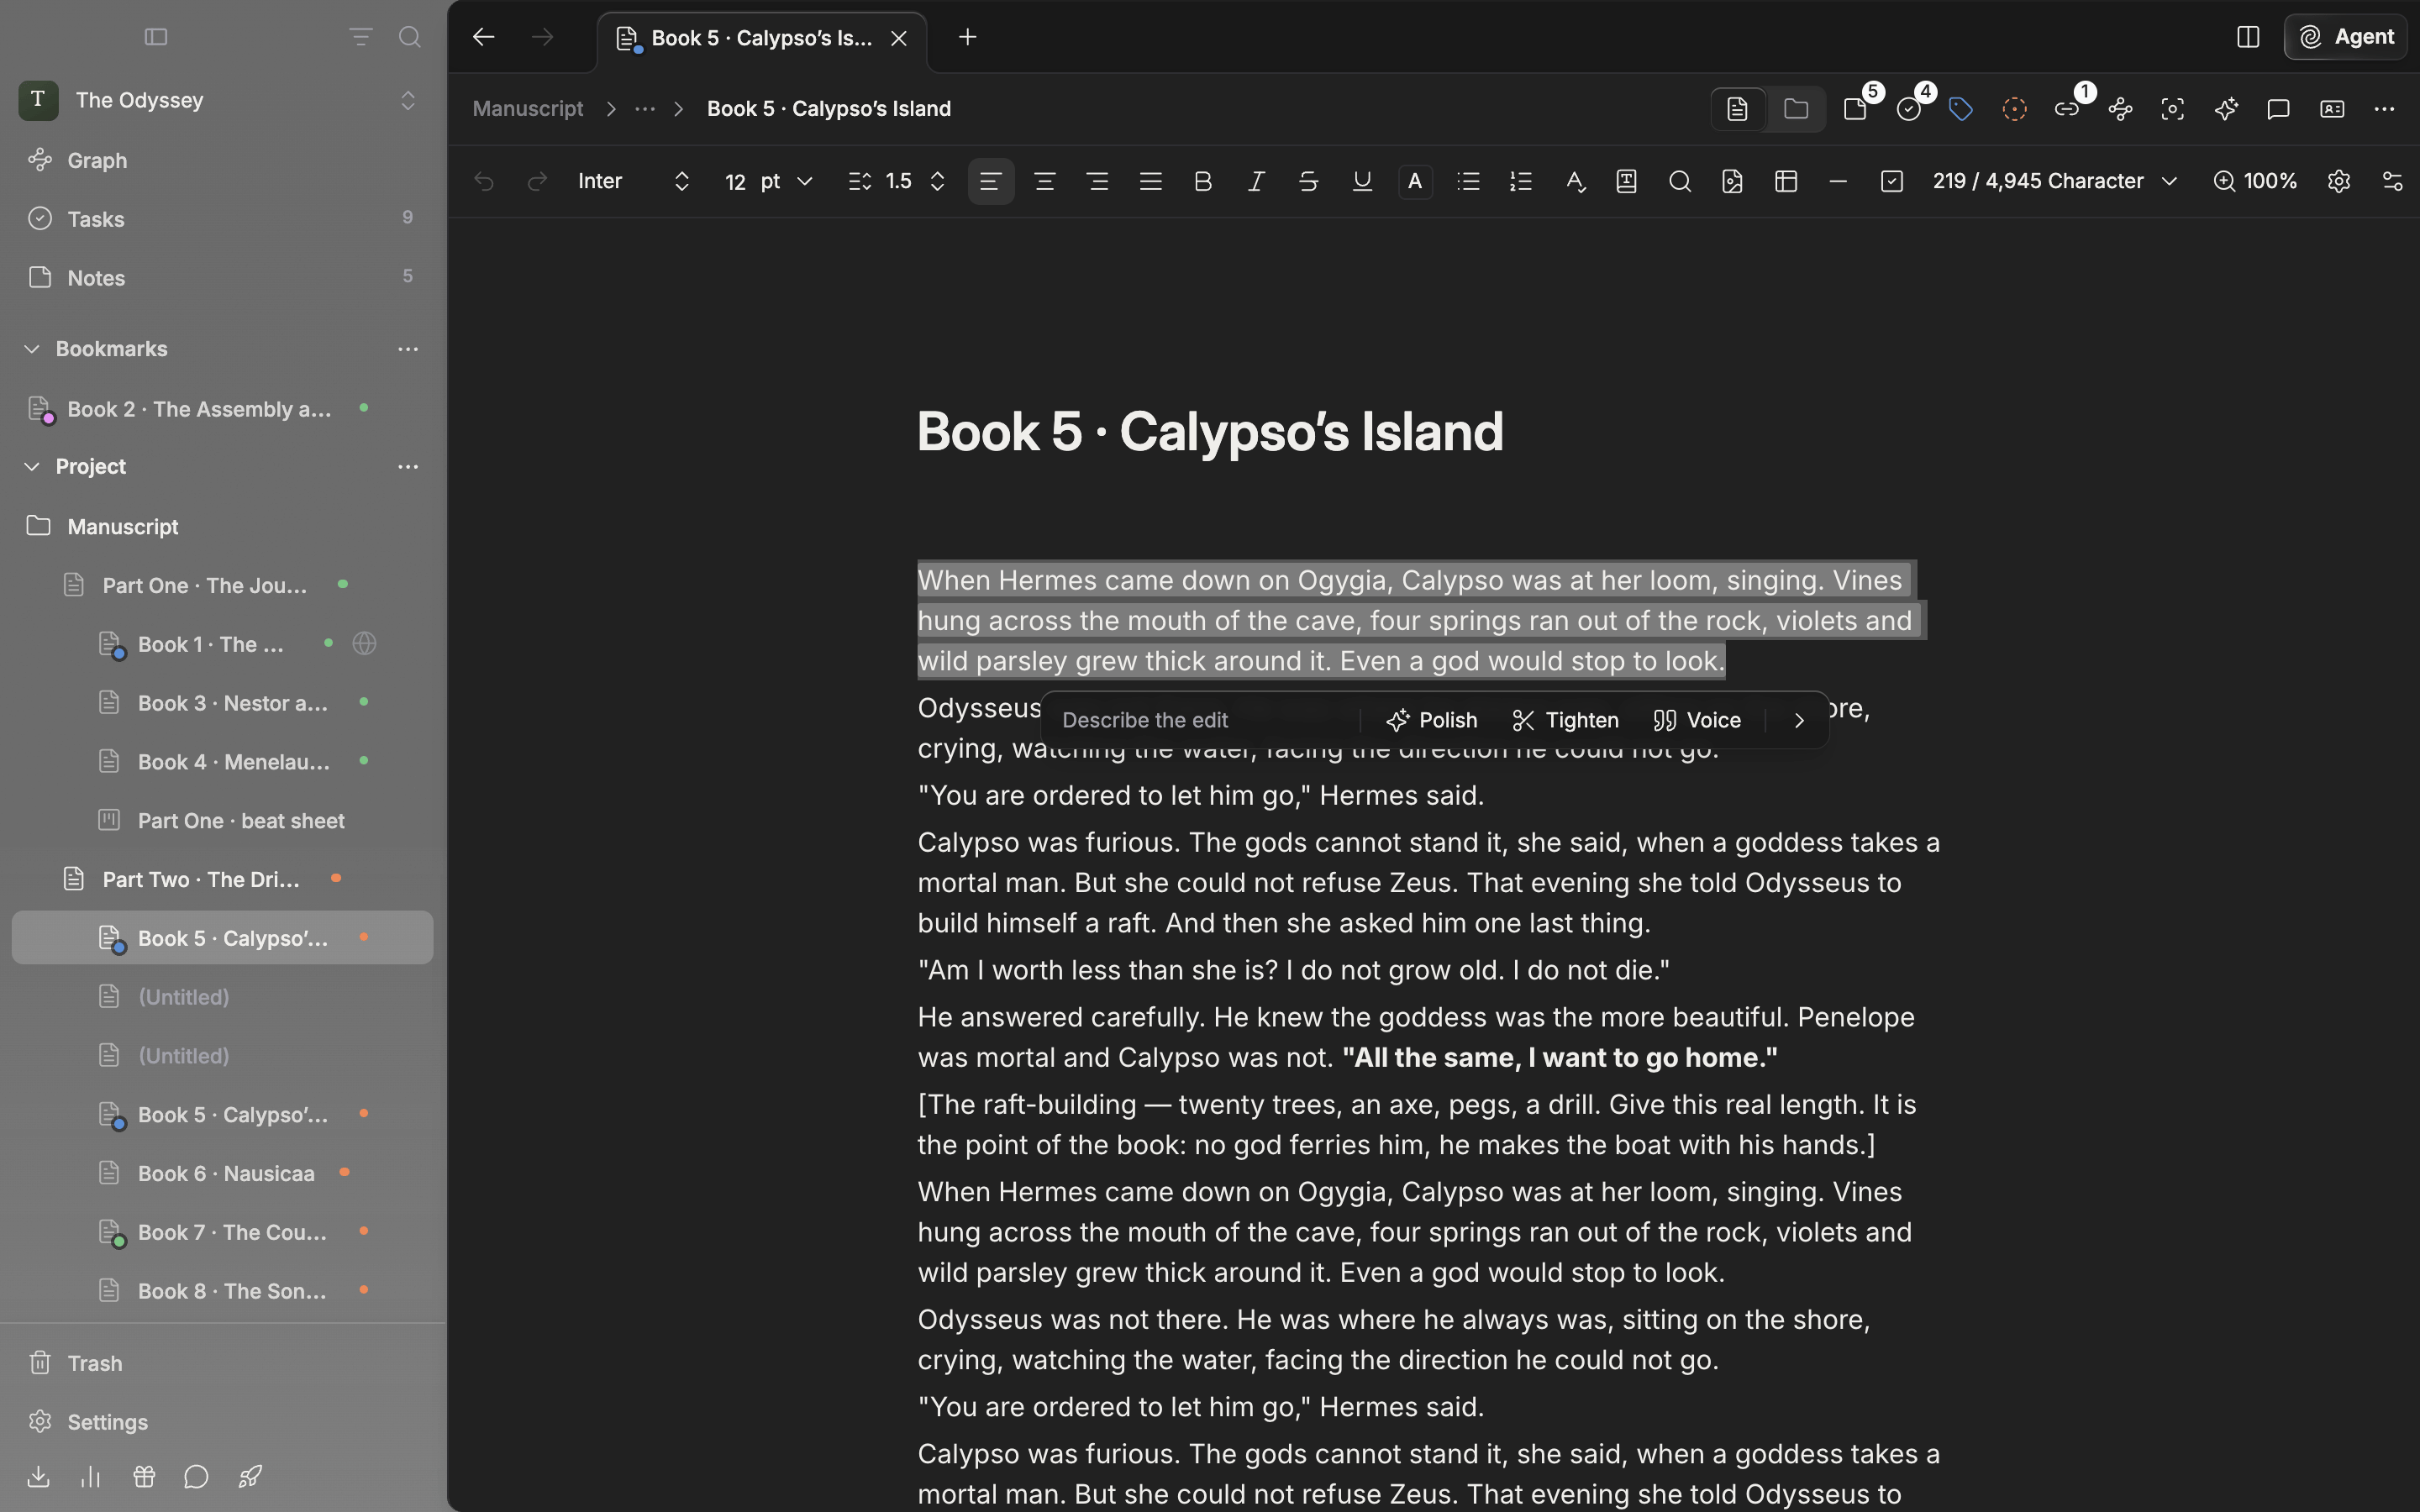Viewport: 2420px width, 1512px height.
Task: Insert a table from toolbar
Action: click(1786, 181)
